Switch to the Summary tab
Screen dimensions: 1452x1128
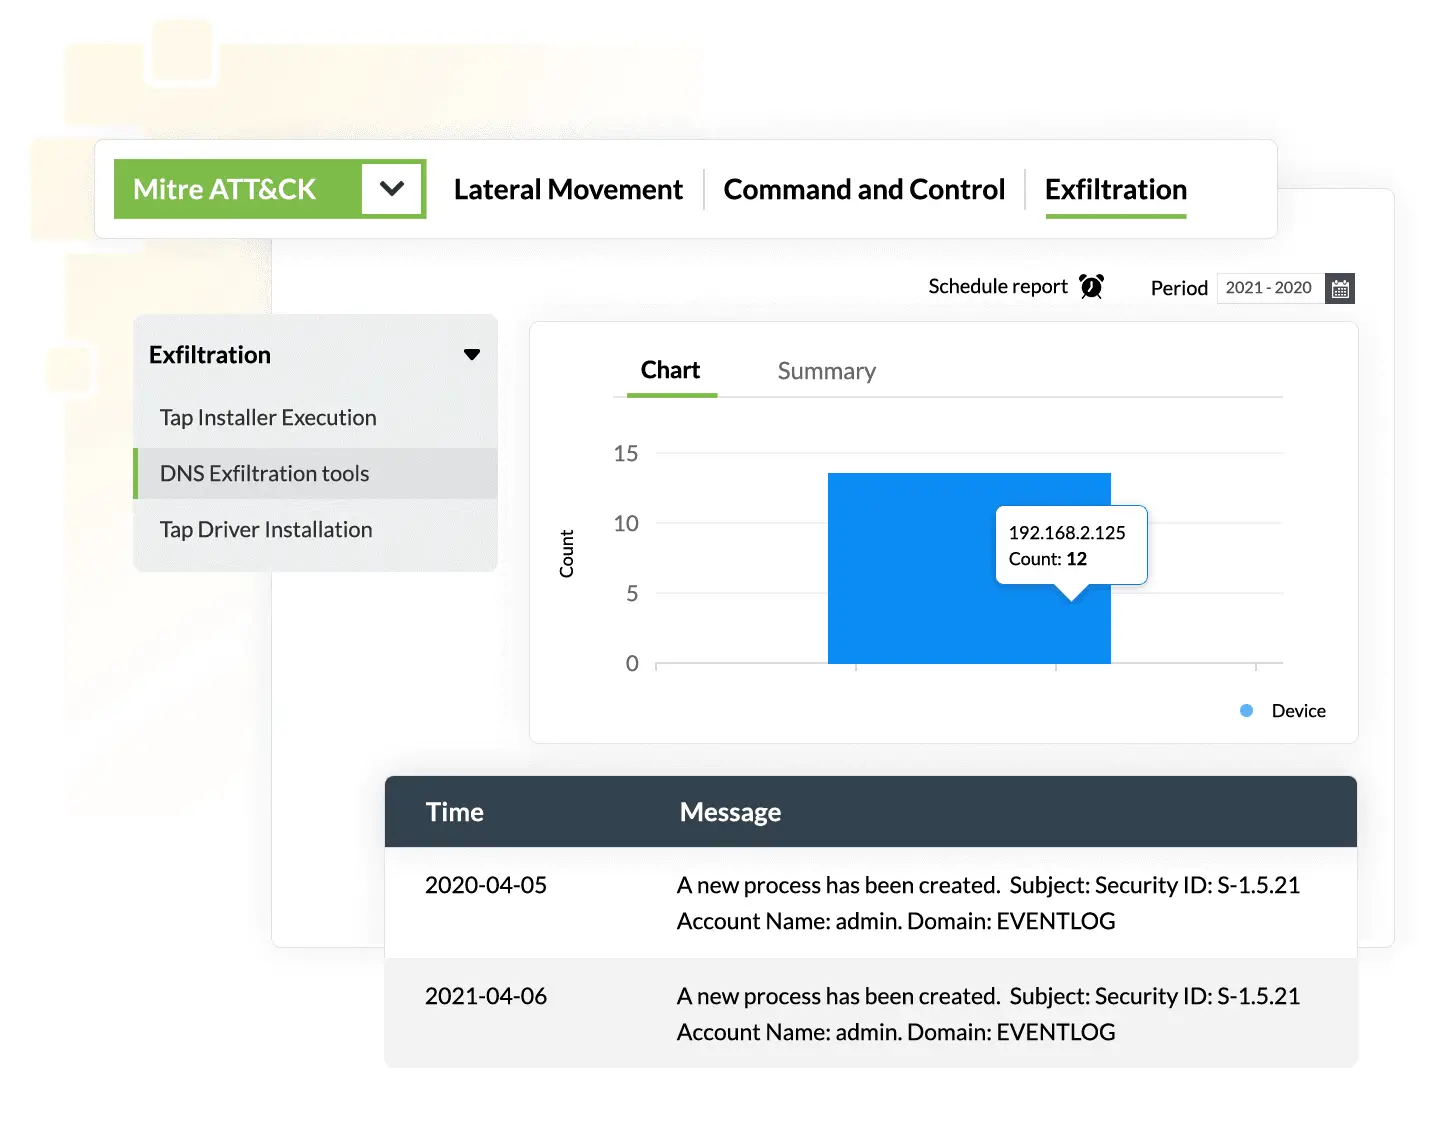pos(827,371)
